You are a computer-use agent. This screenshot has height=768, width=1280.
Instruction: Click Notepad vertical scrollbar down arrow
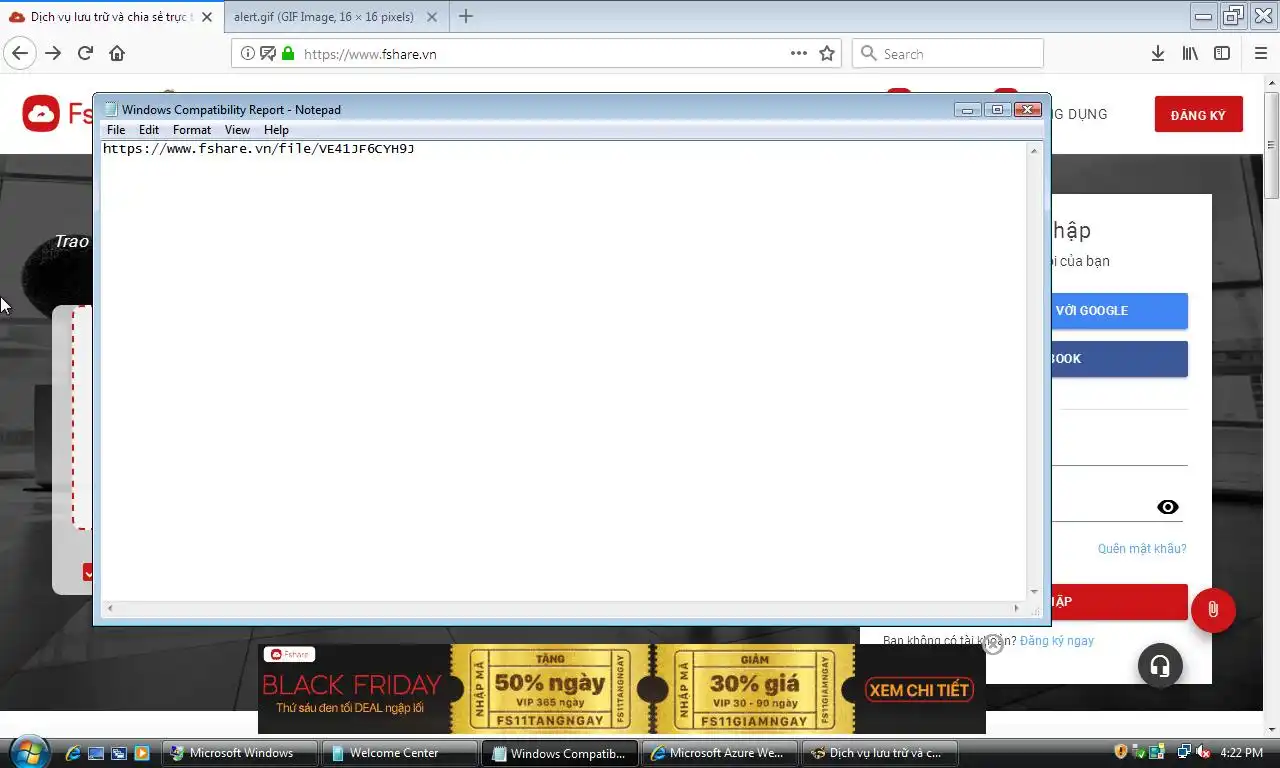tap(1035, 592)
